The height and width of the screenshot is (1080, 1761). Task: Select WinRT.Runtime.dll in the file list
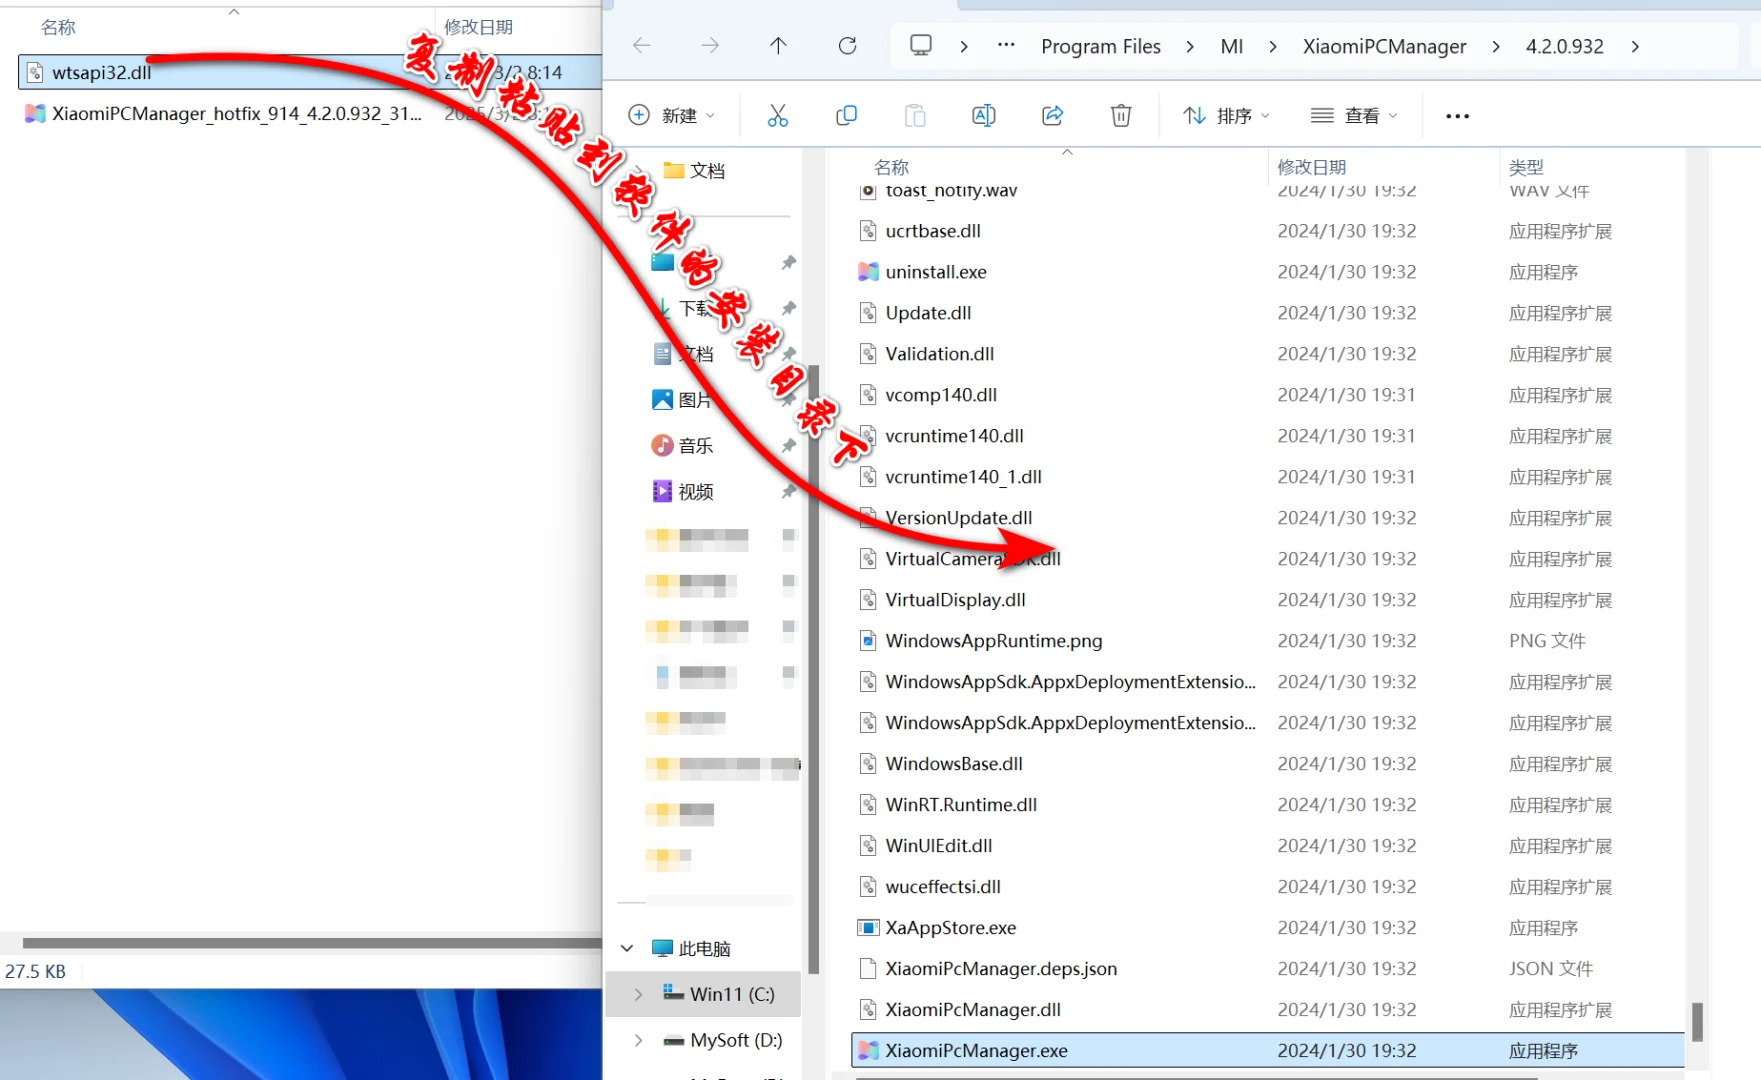coord(961,805)
